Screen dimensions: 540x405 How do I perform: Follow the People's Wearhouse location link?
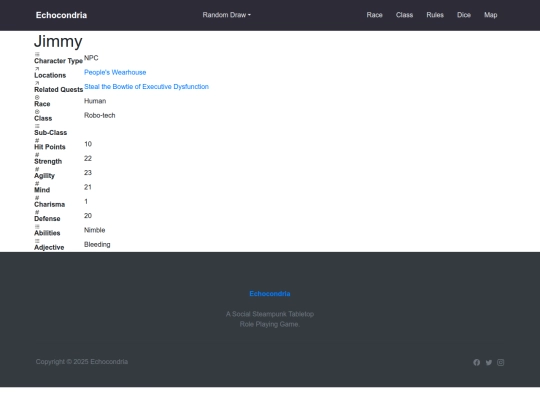coord(115,72)
